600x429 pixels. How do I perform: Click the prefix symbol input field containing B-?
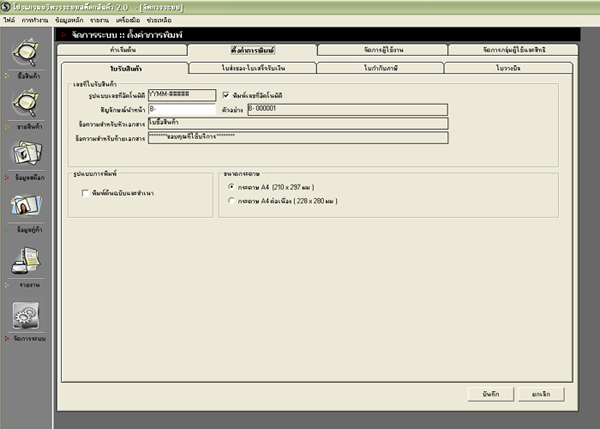[x=180, y=109]
